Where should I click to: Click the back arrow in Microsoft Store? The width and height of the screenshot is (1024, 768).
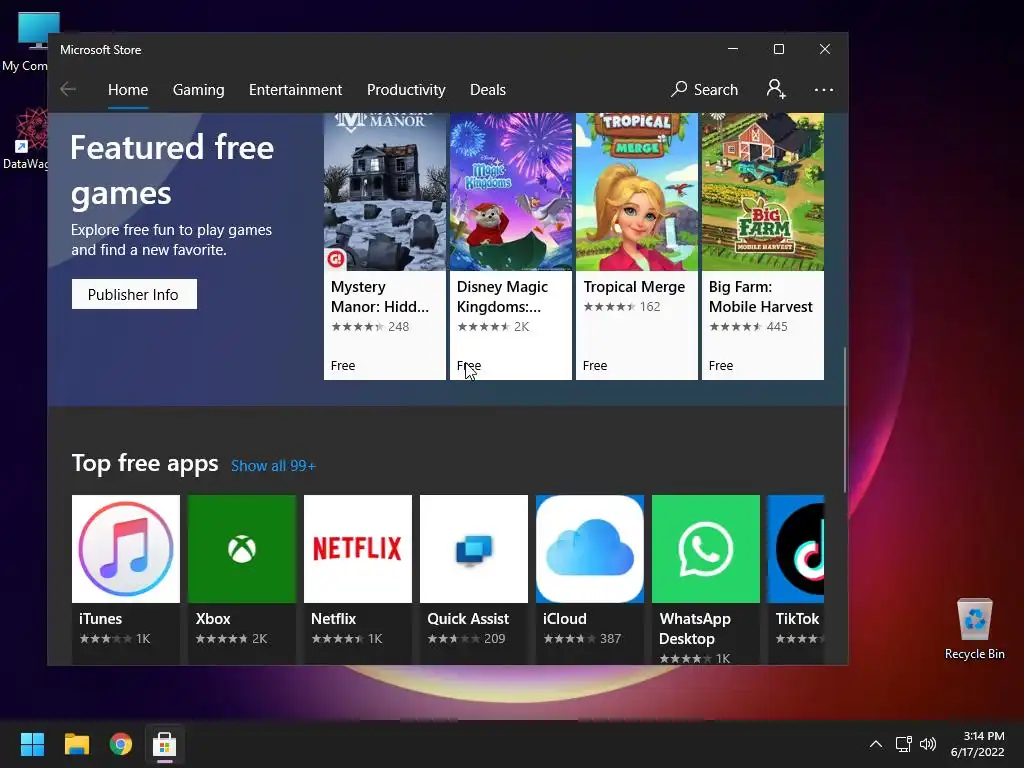click(68, 89)
